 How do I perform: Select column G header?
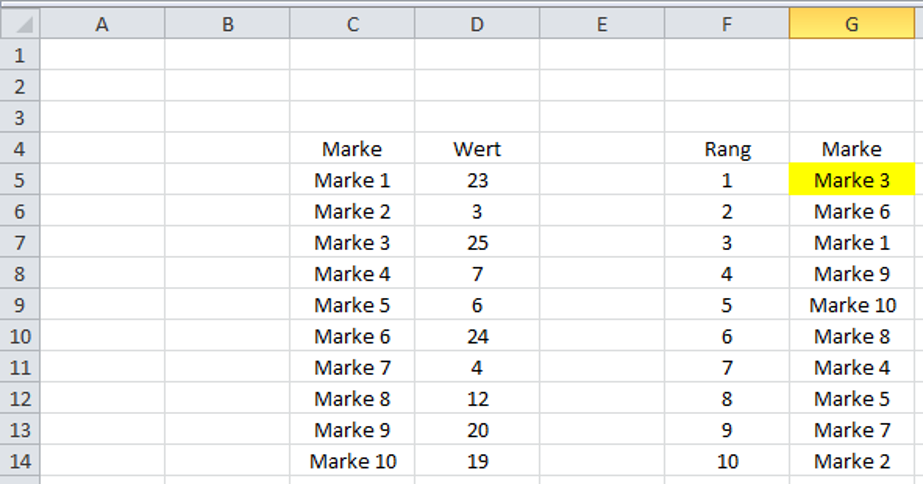tap(852, 24)
